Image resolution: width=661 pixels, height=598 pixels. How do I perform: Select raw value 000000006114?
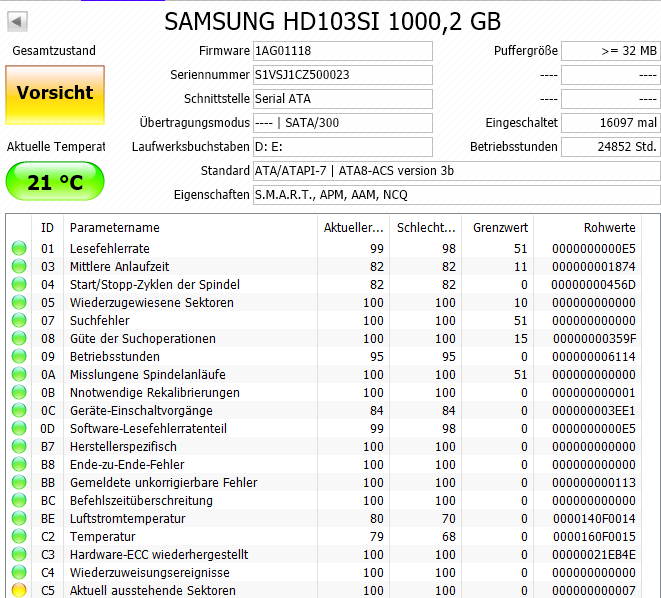click(594, 357)
